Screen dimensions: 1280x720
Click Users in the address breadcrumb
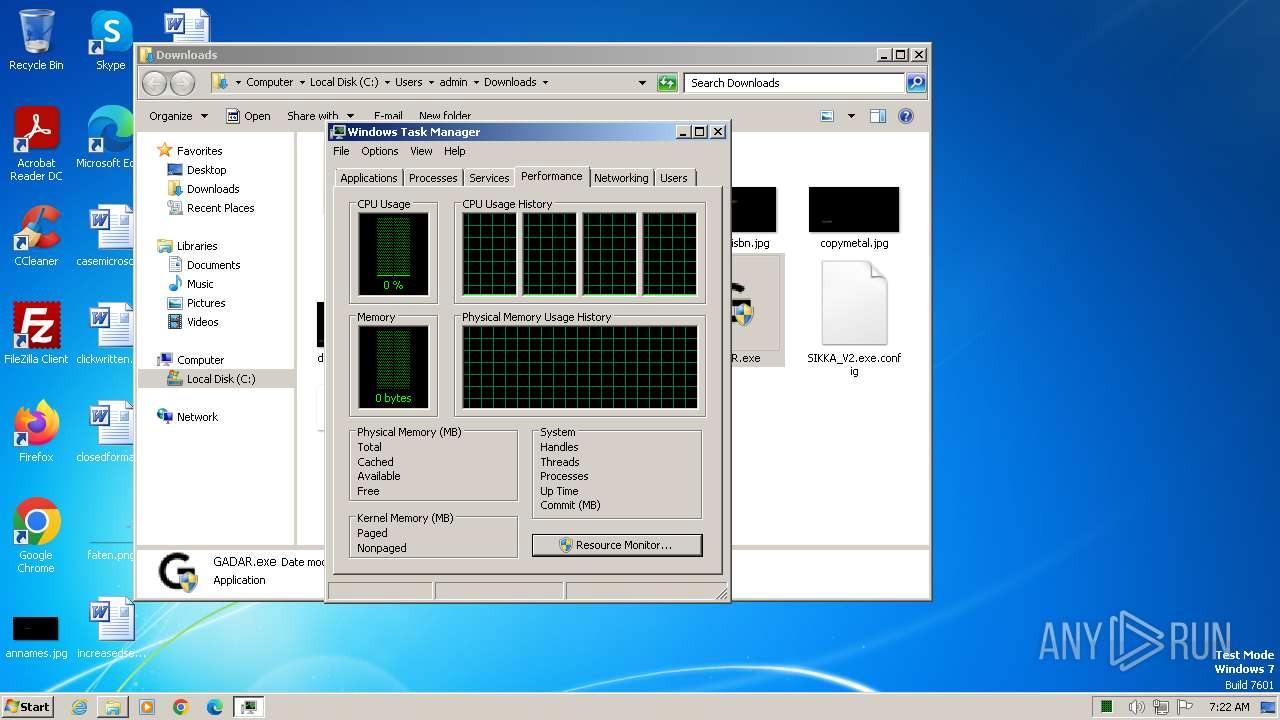point(408,83)
